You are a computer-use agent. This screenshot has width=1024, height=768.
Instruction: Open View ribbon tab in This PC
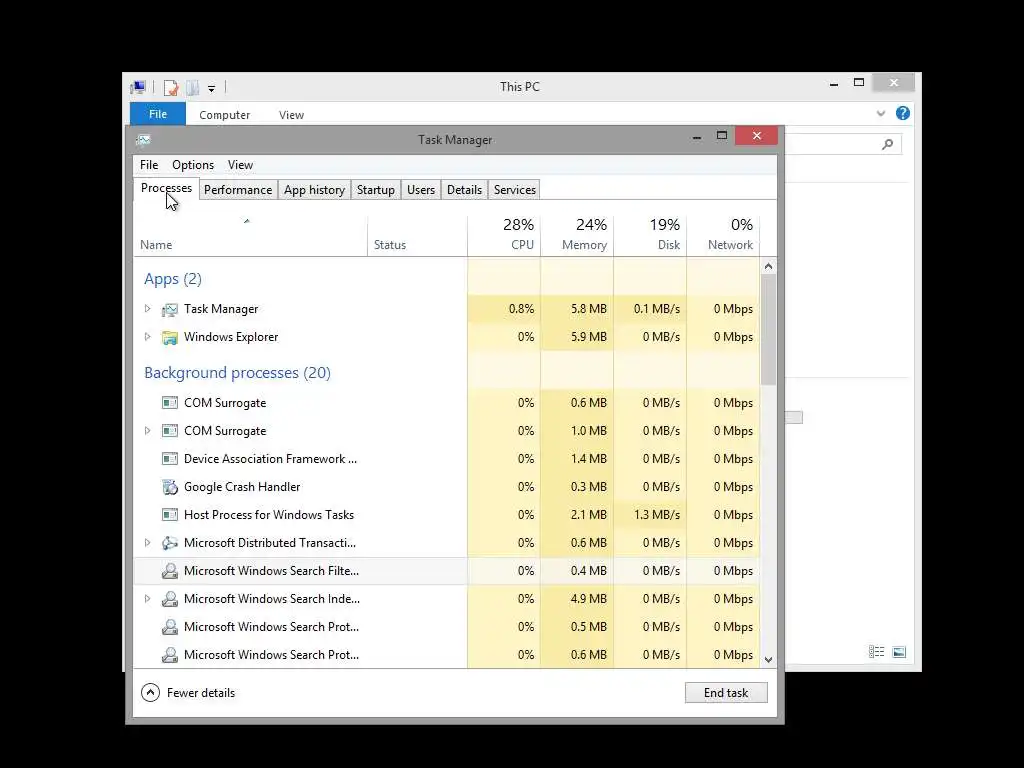point(291,115)
